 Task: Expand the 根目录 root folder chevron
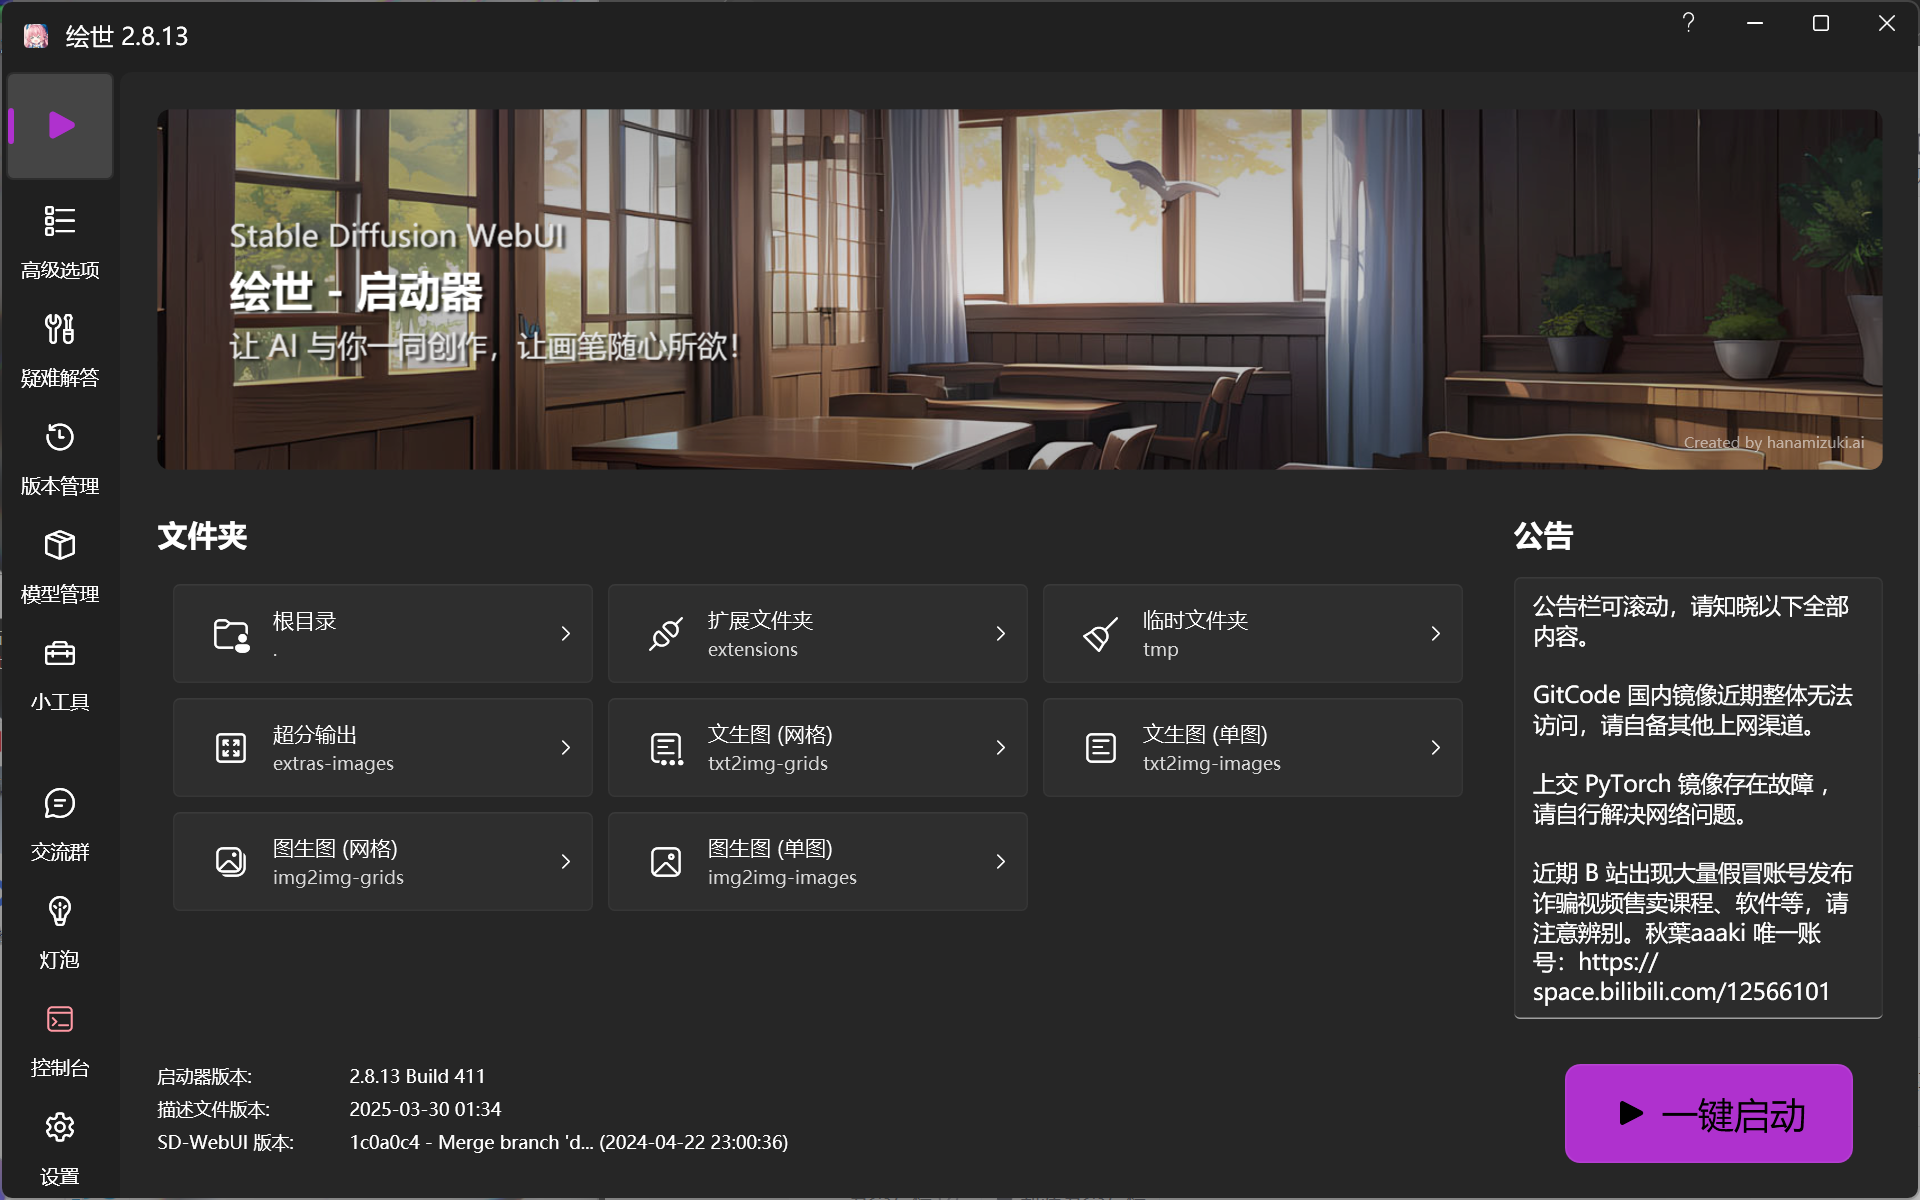coord(565,634)
